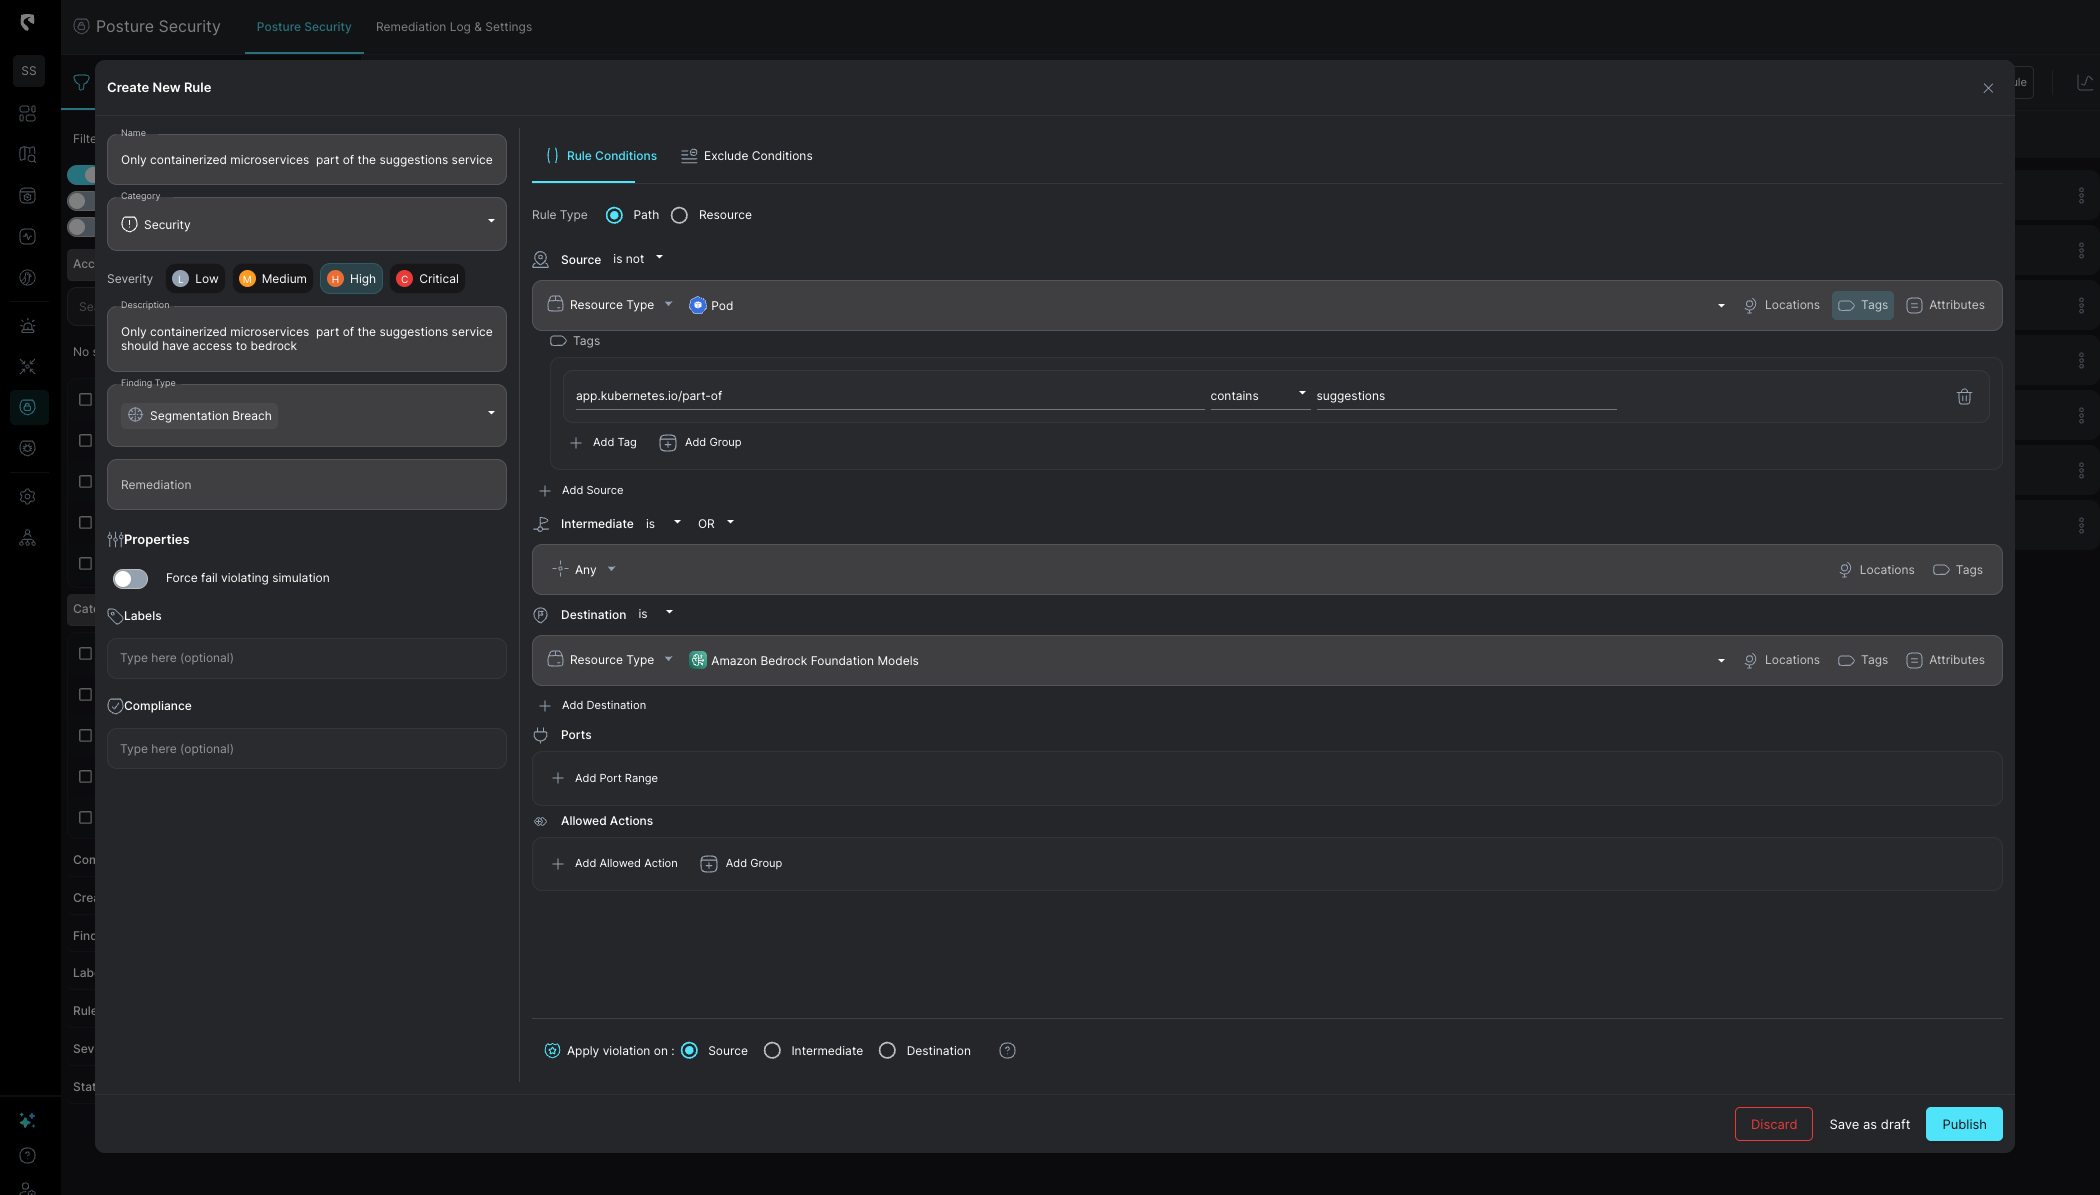
Task: Open Remediation Log & Settings tab
Action: 453,27
